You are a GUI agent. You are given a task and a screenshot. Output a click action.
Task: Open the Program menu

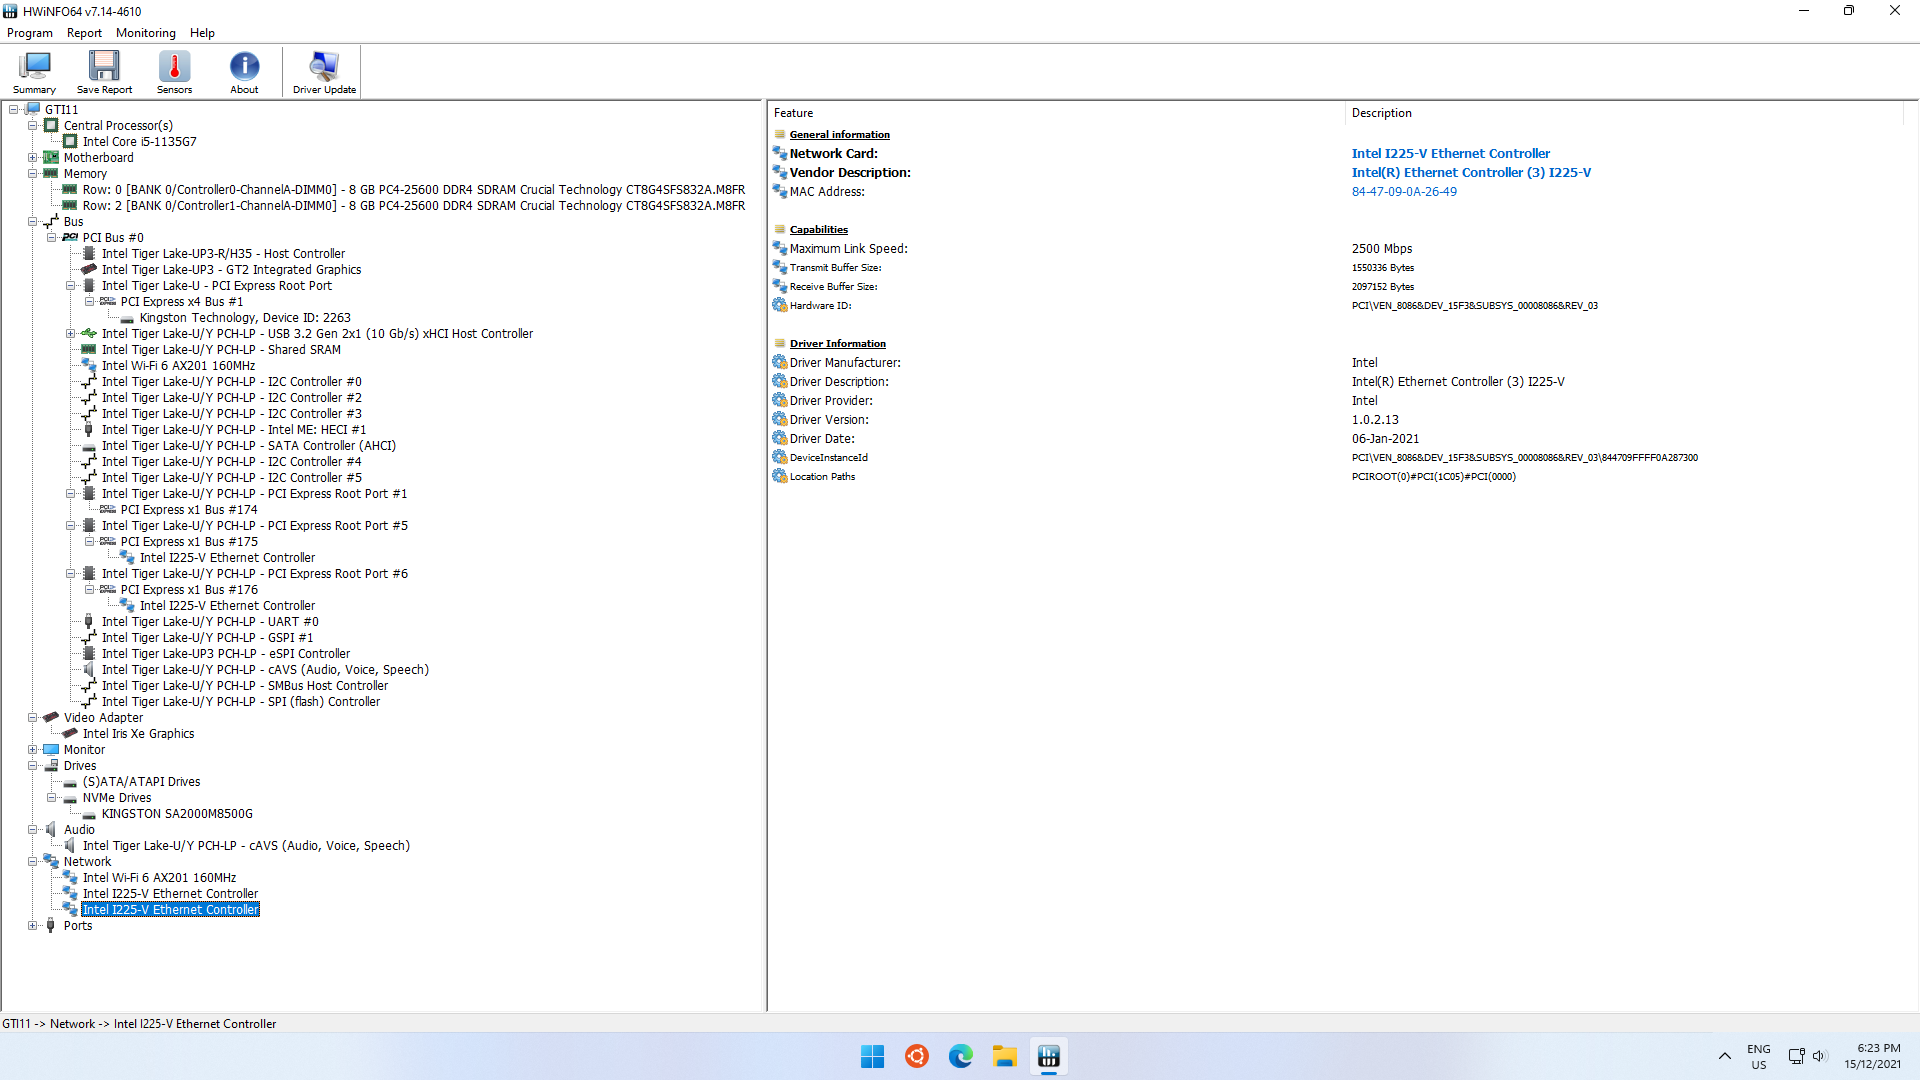(30, 33)
